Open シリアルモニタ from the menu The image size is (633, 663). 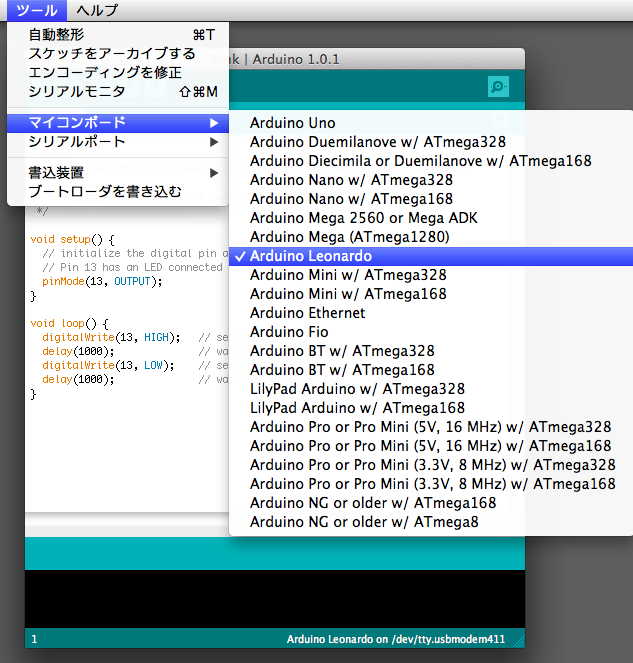click(x=118, y=92)
